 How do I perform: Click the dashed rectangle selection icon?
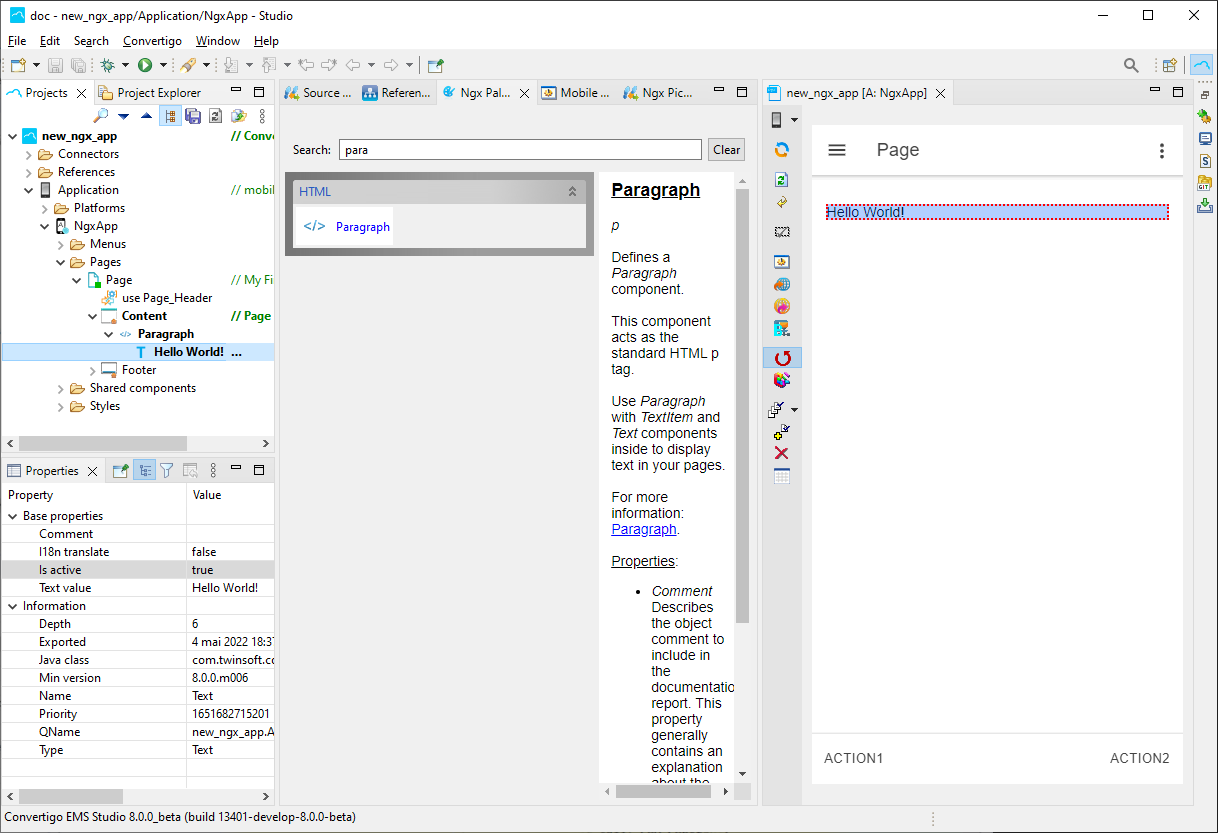point(782,232)
